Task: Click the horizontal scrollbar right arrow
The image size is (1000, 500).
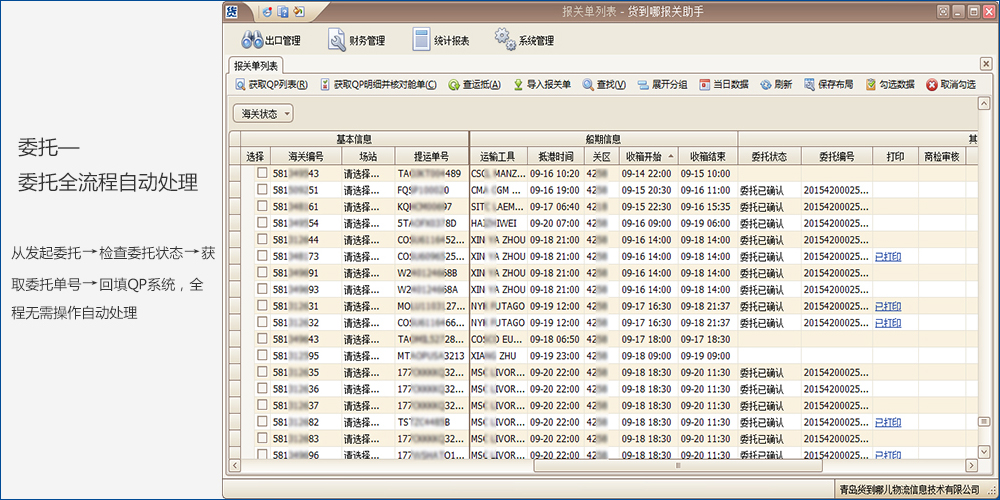Action: tap(971, 466)
